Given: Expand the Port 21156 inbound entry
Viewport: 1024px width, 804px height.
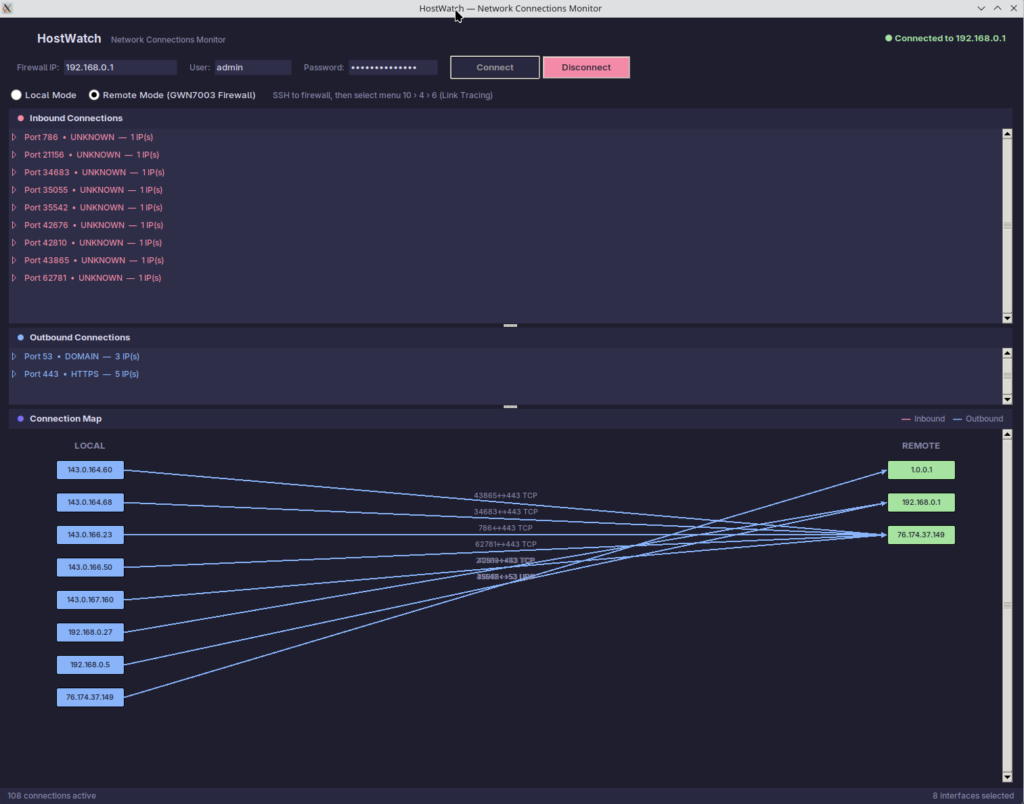Looking at the screenshot, I should coord(14,155).
